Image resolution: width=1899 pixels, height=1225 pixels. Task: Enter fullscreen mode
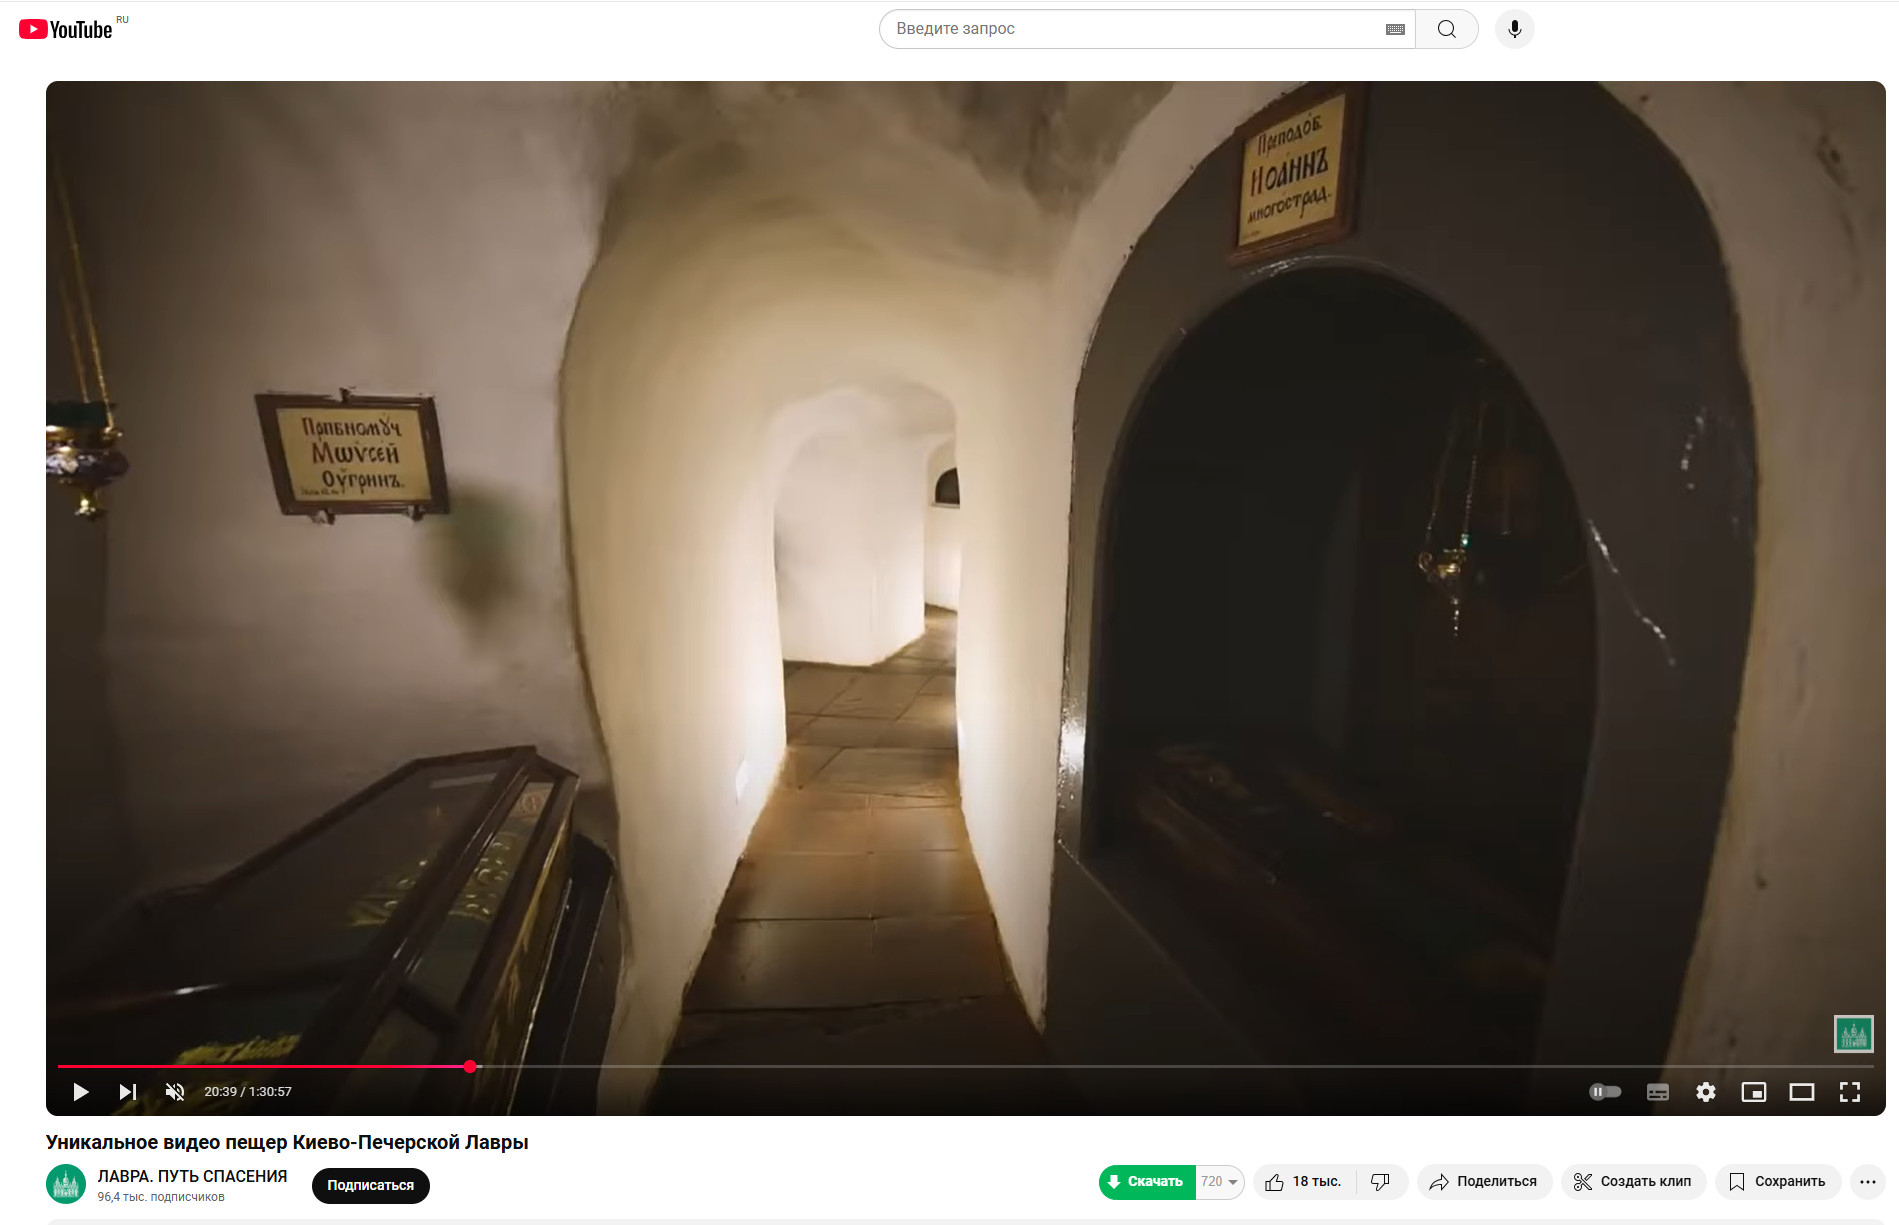pos(1849,1092)
